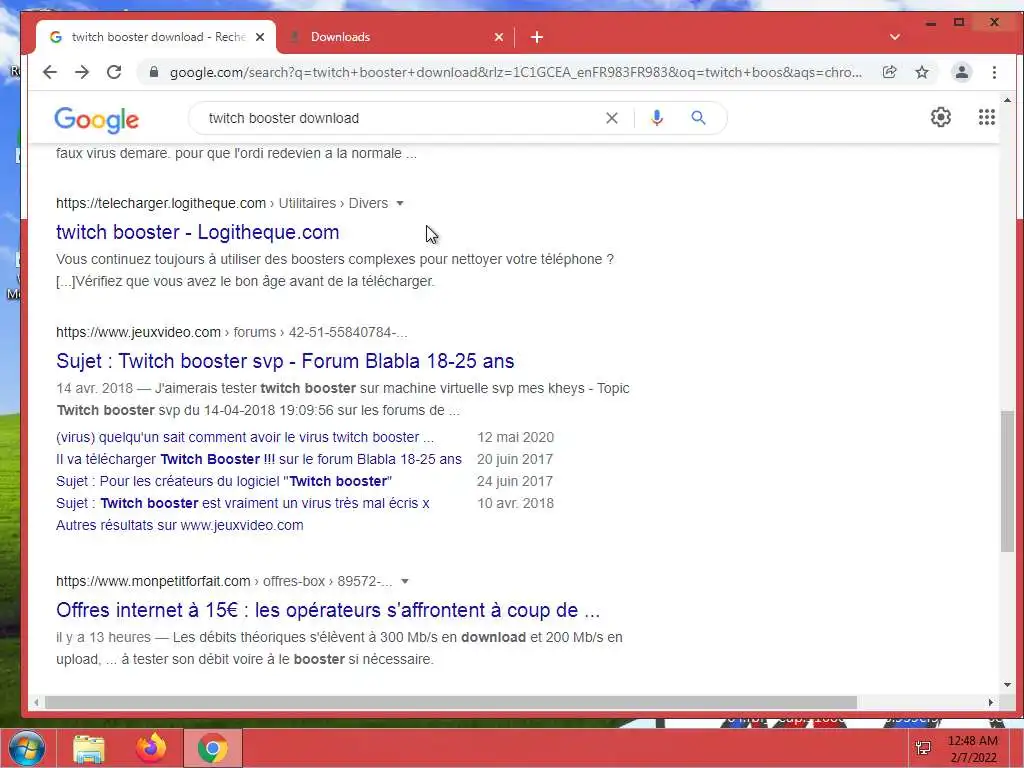Screen dimensions: 1024x768
Task: Open the tab search dropdown
Action: pos(895,37)
